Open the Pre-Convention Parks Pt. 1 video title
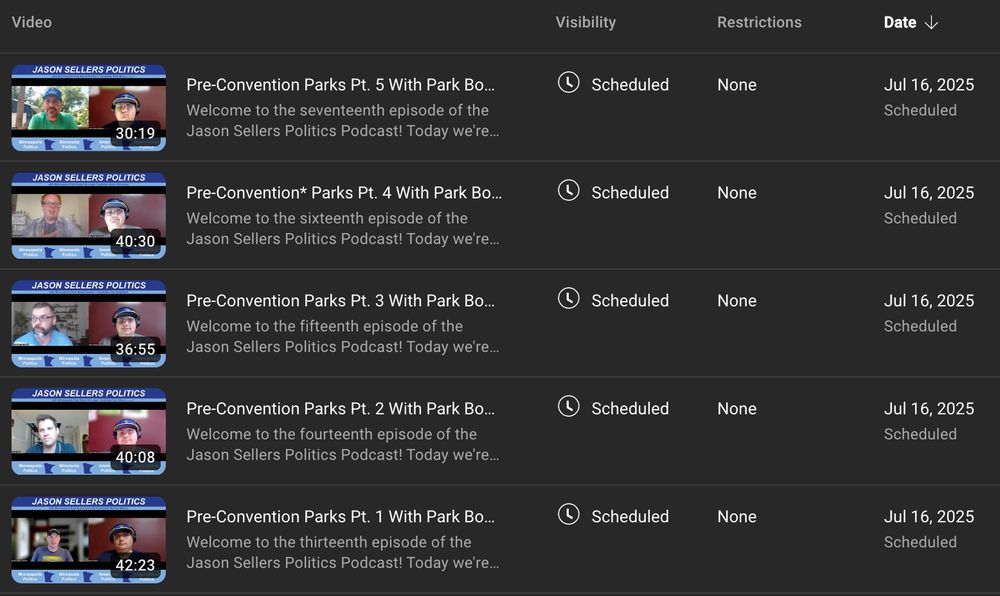1000x596 pixels. click(x=341, y=517)
